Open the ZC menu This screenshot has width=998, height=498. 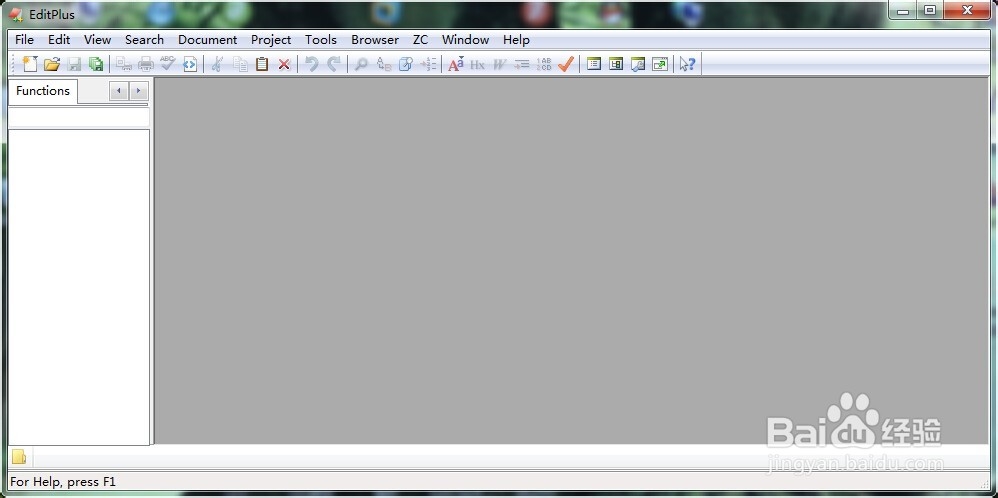coord(421,39)
